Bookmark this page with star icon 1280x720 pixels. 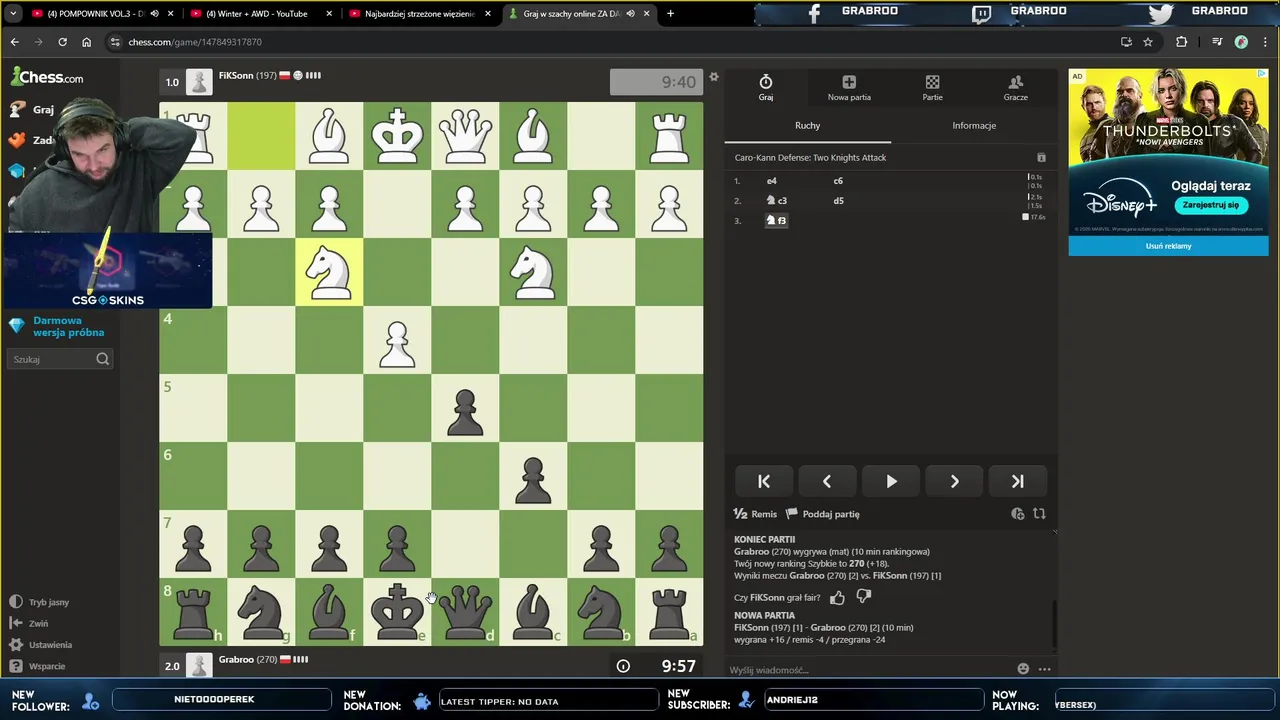(1148, 42)
